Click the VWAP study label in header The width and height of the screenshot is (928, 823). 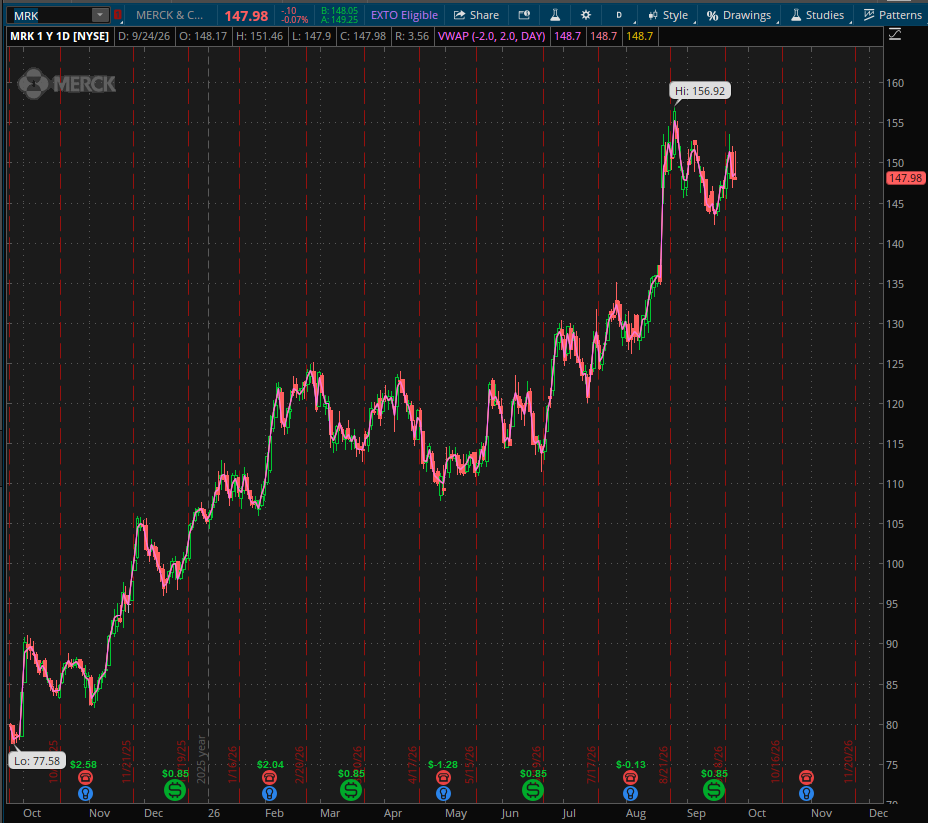pos(491,36)
